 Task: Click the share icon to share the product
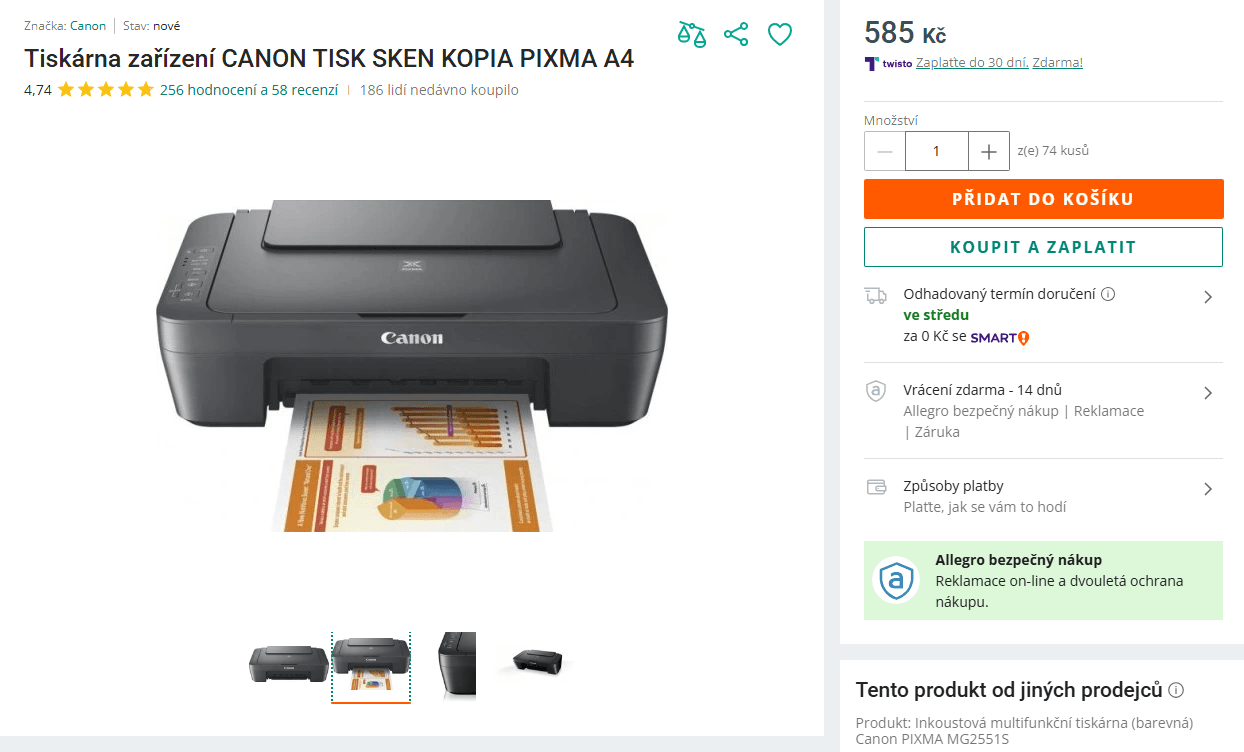(x=736, y=33)
